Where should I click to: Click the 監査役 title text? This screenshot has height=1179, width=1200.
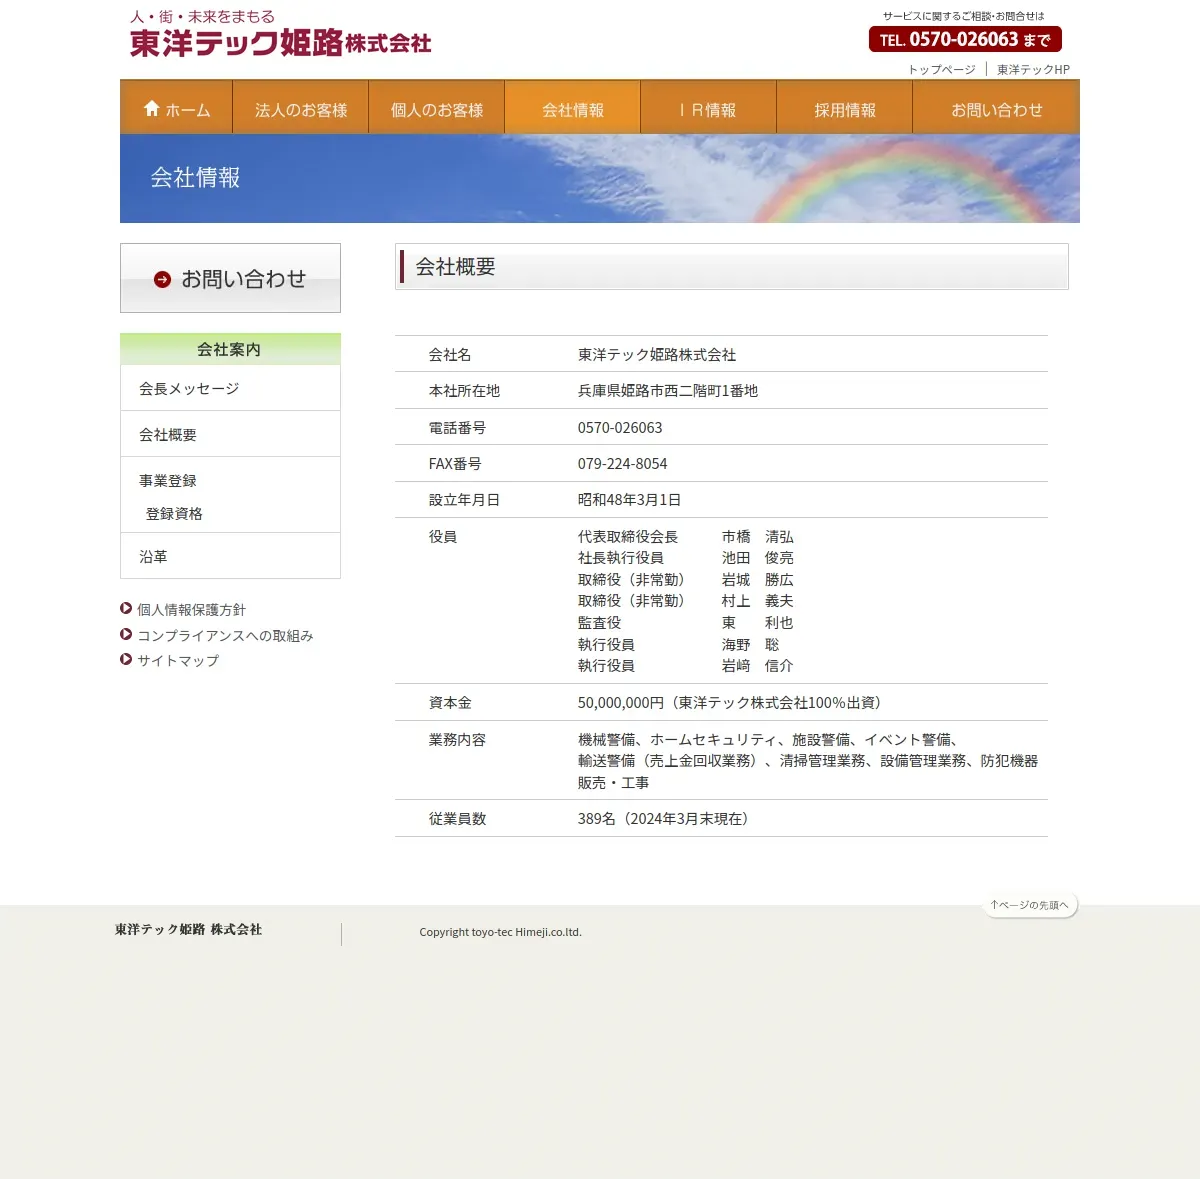click(599, 622)
